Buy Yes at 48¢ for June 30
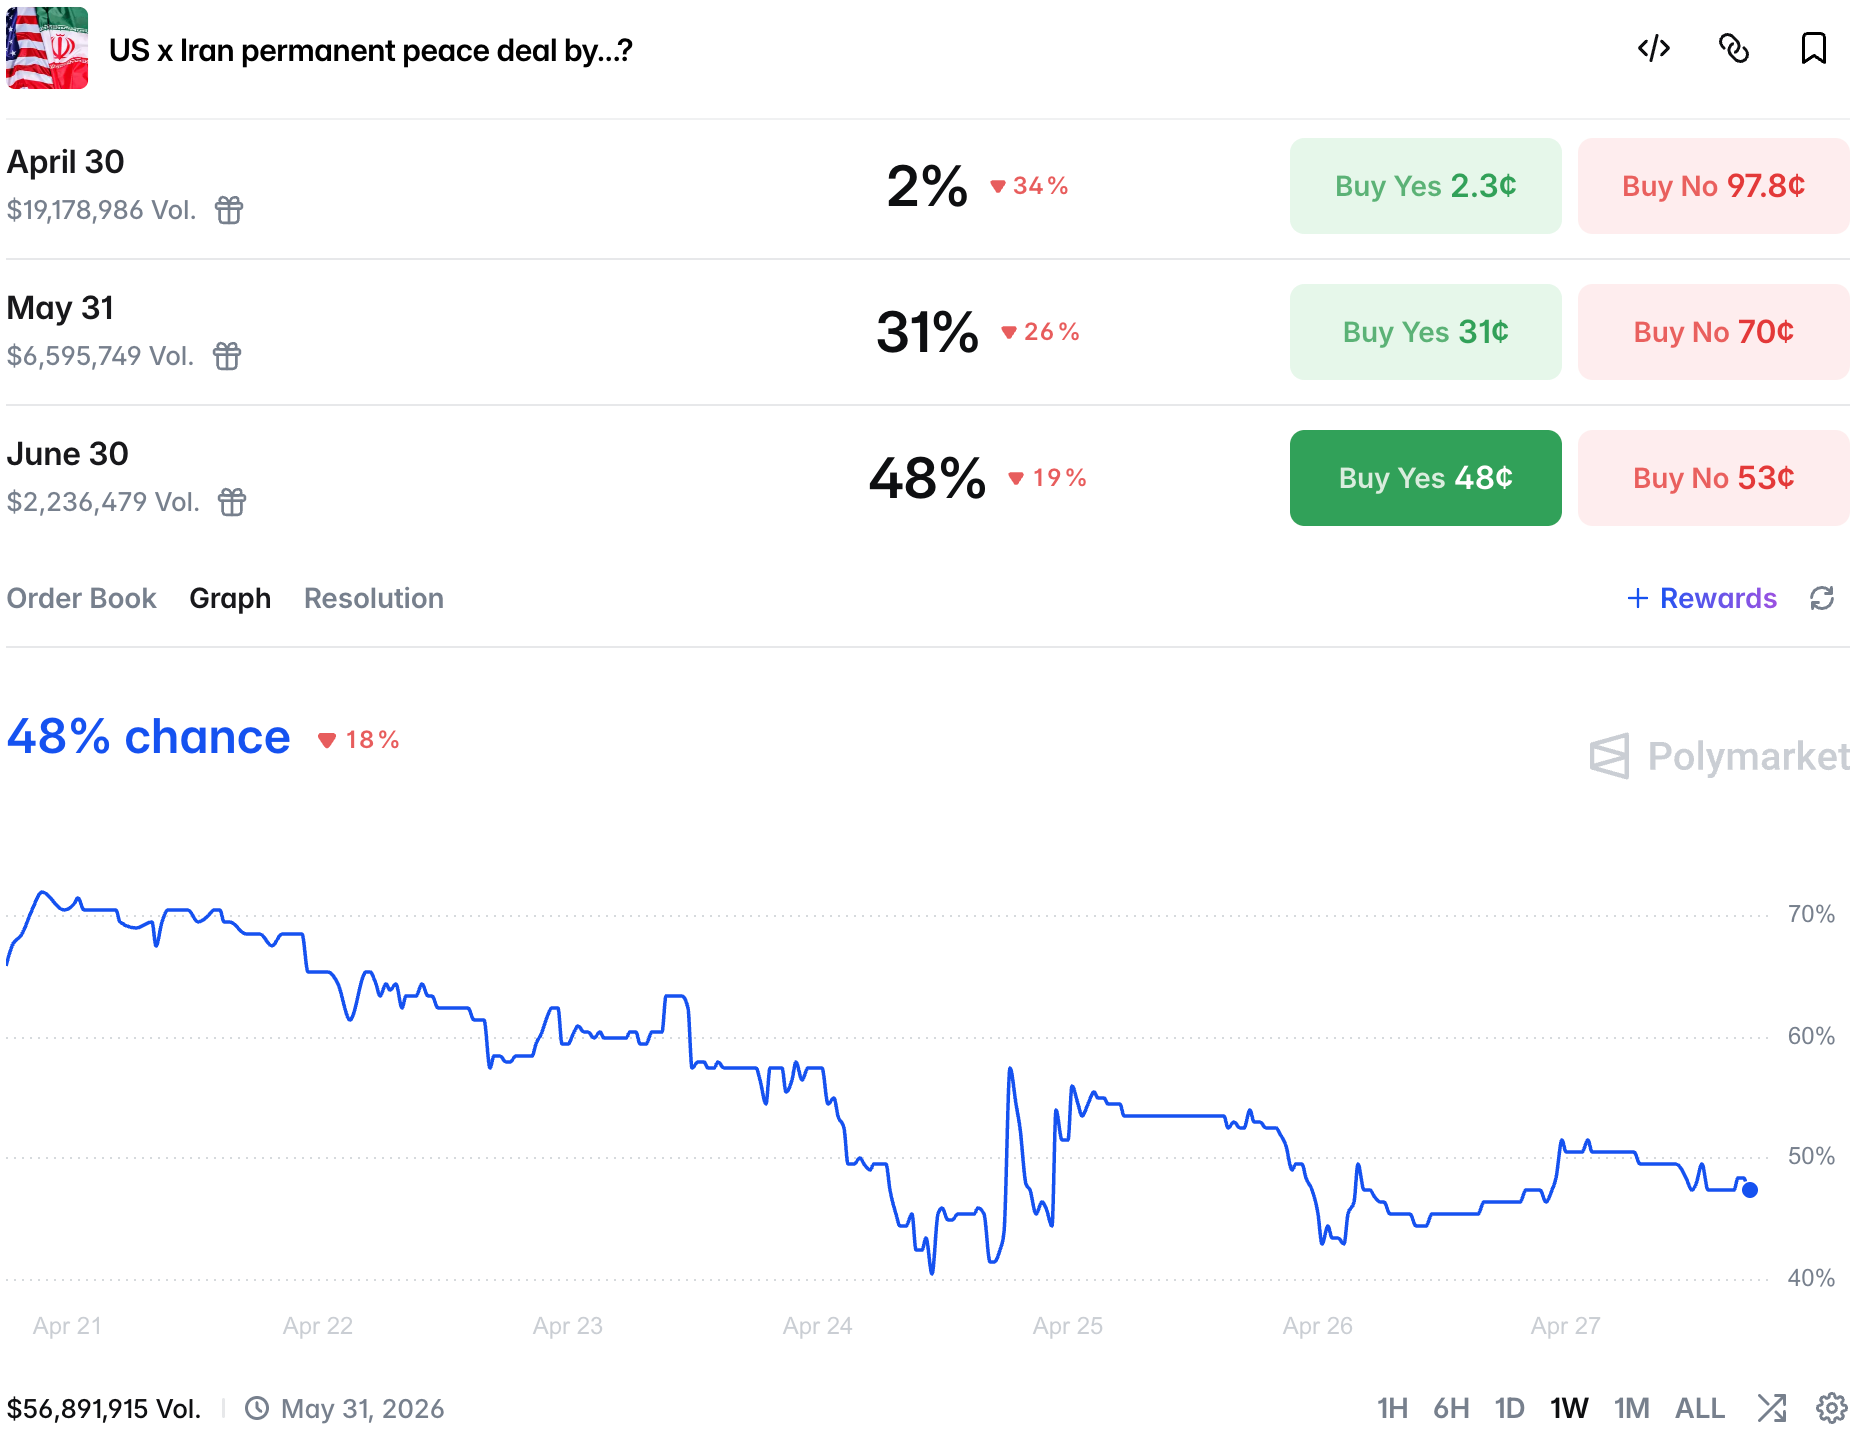Image resolution: width=1858 pixels, height=1436 pixels. point(1425,478)
